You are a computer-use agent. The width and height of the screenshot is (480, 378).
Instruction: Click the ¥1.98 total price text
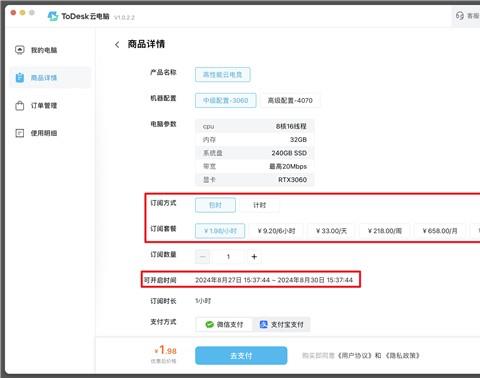pyautogui.click(x=166, y=350)
